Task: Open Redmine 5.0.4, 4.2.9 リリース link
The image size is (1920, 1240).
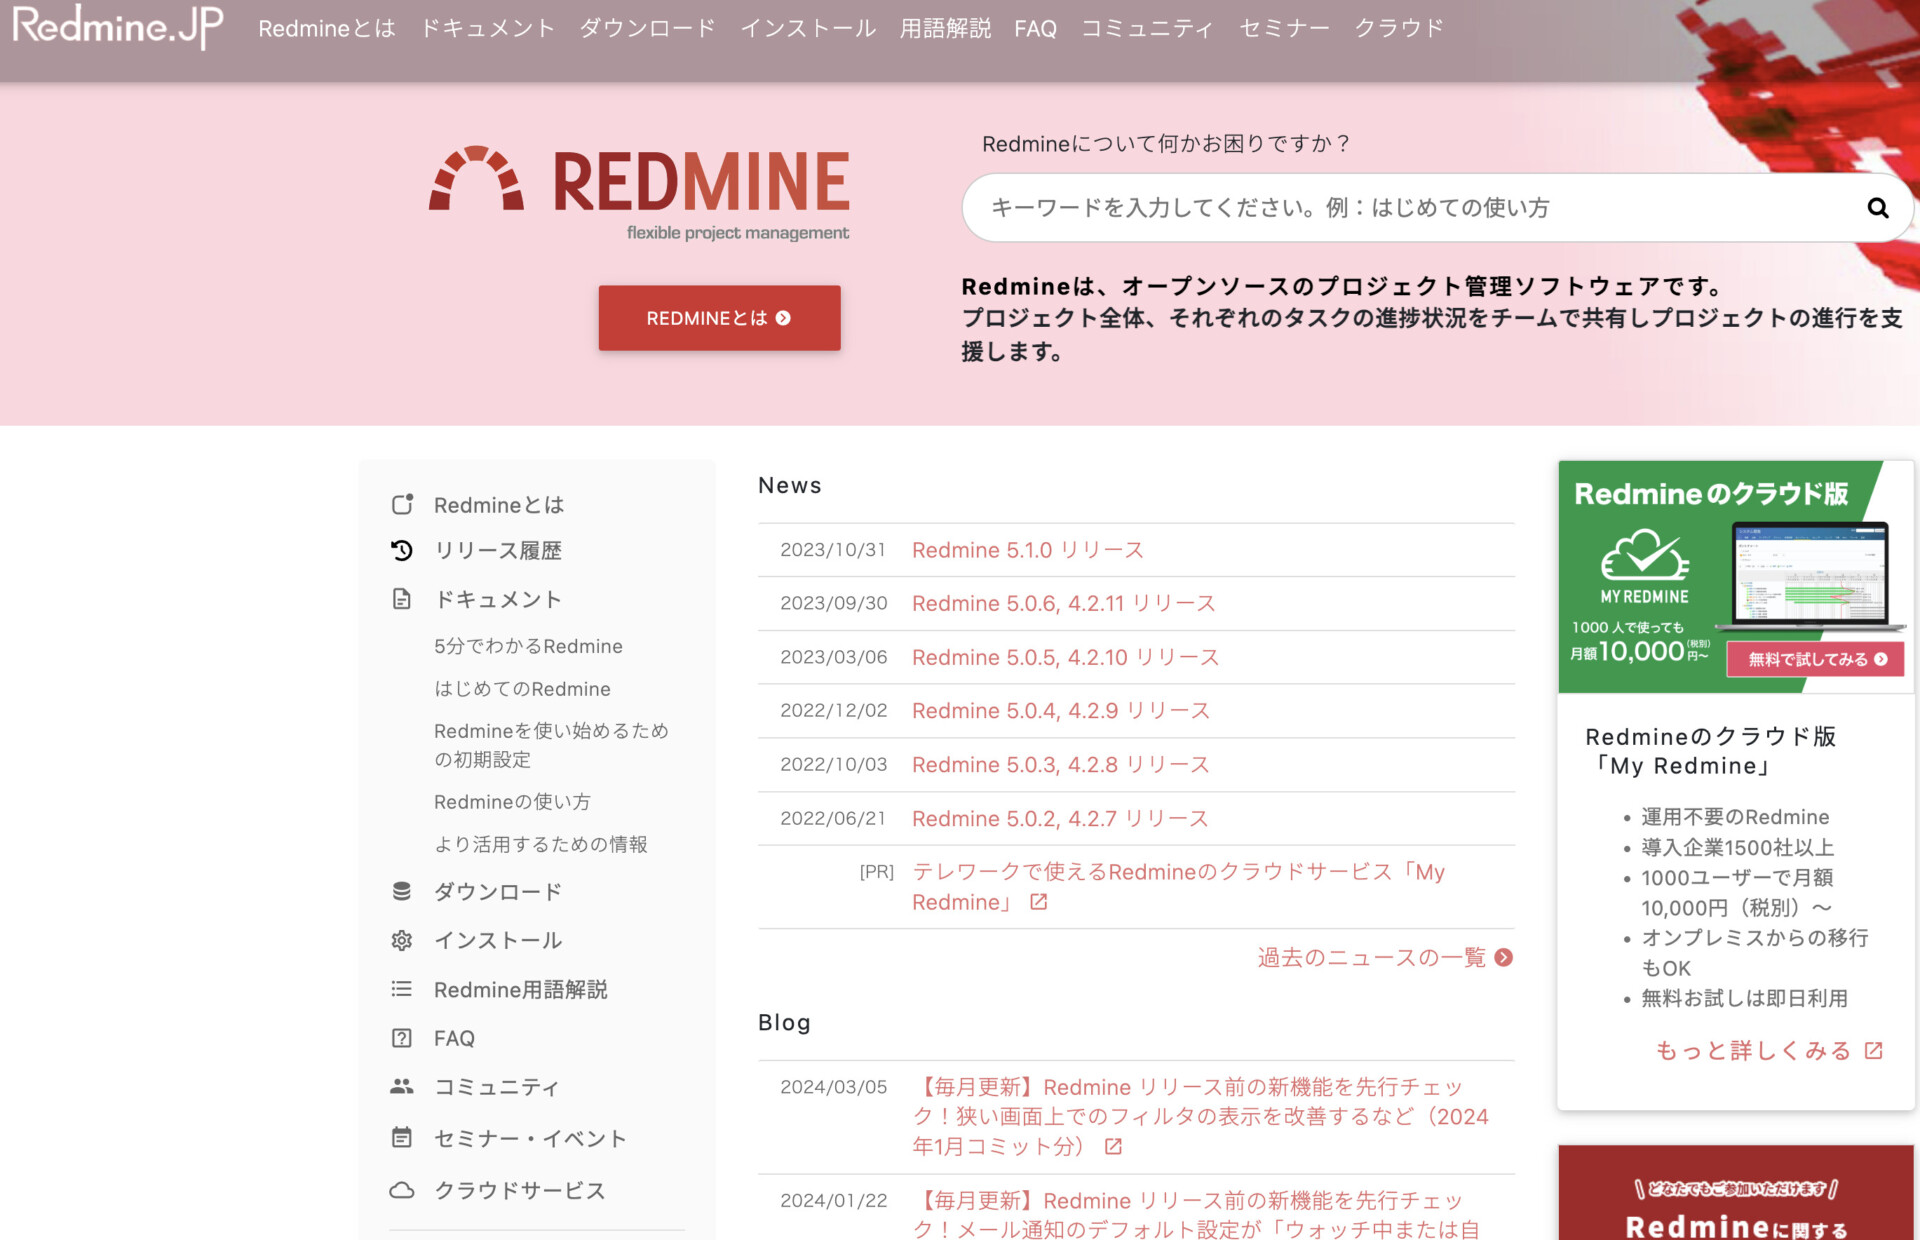Action: 1061,710
